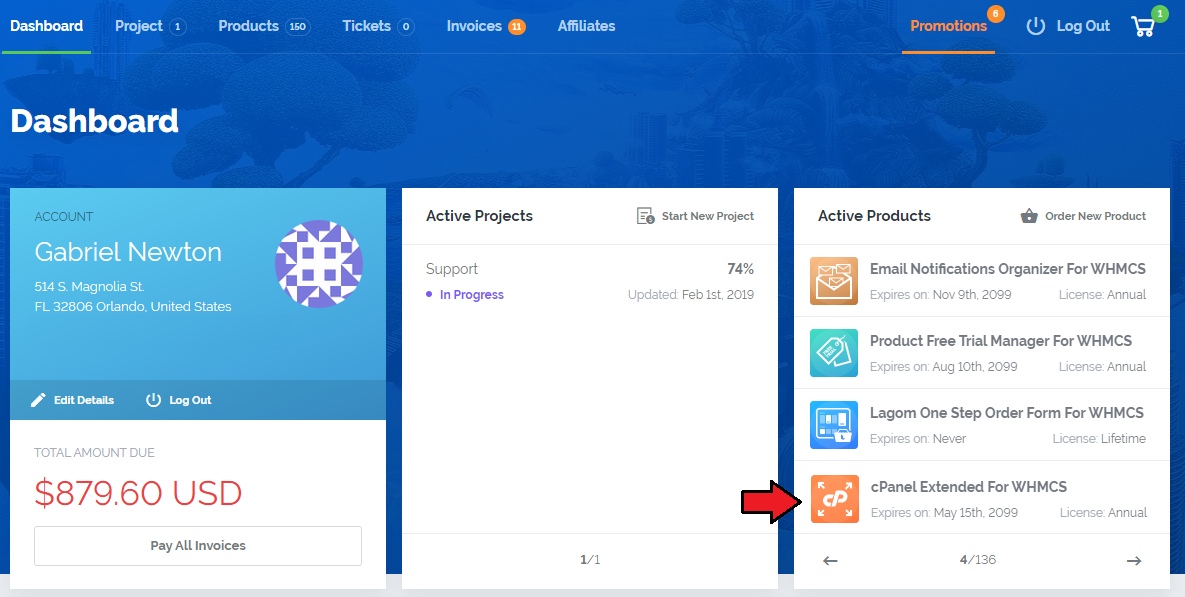Click the Order New Product link

tap(1096, 216)
